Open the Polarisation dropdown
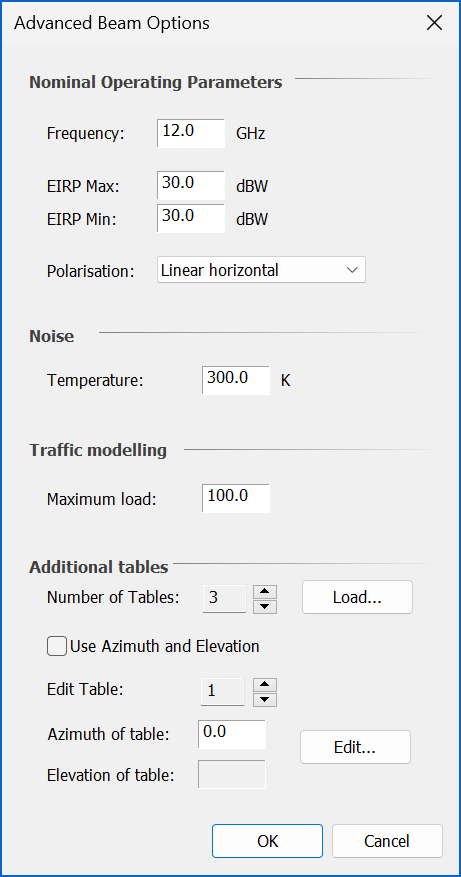 [x=261, y=270]
